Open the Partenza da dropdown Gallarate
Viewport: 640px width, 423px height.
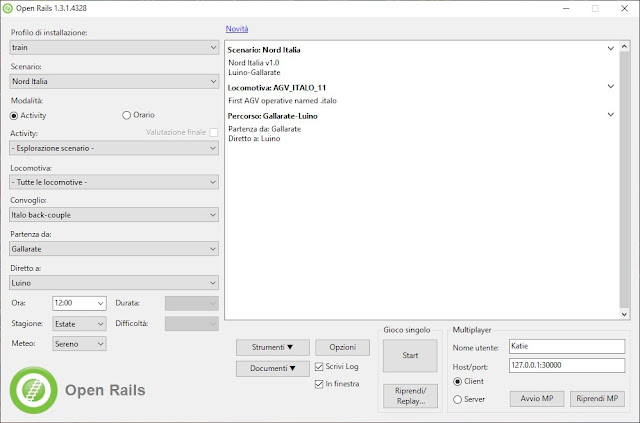114,249
